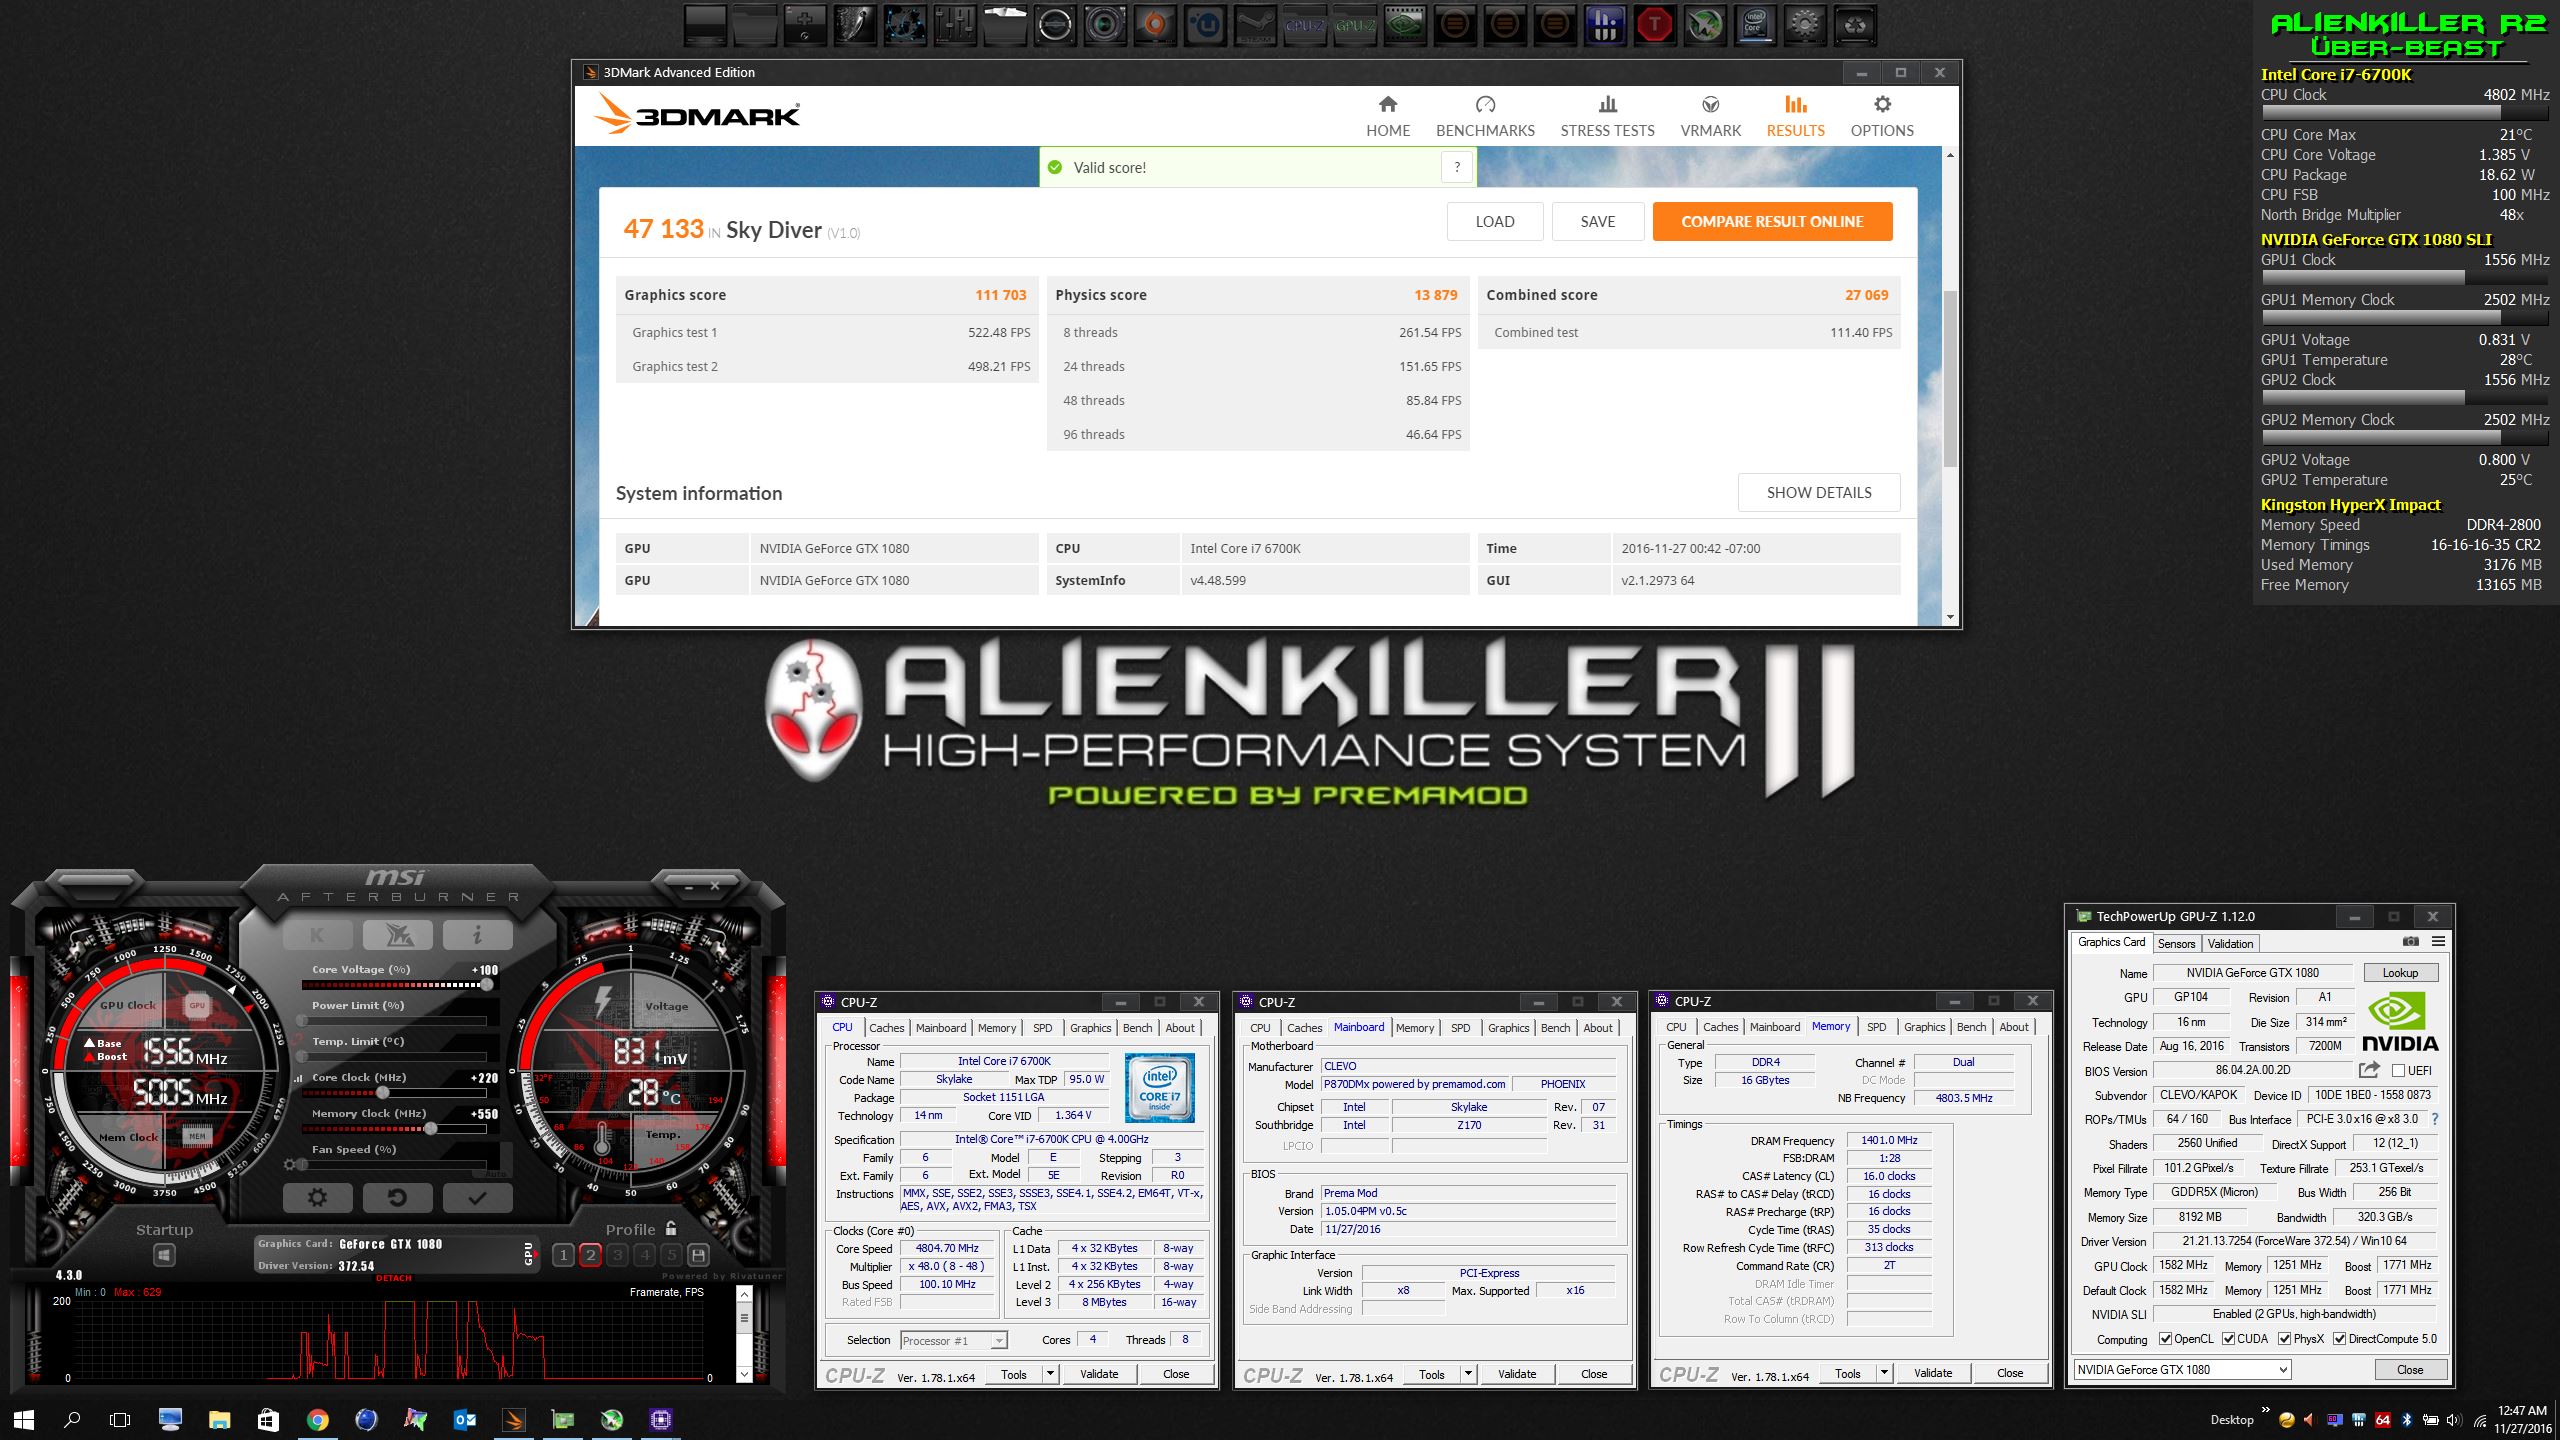
Task: Click the bus interface question mark in GPU-Z
Action: click(x=2435, y=1119)
